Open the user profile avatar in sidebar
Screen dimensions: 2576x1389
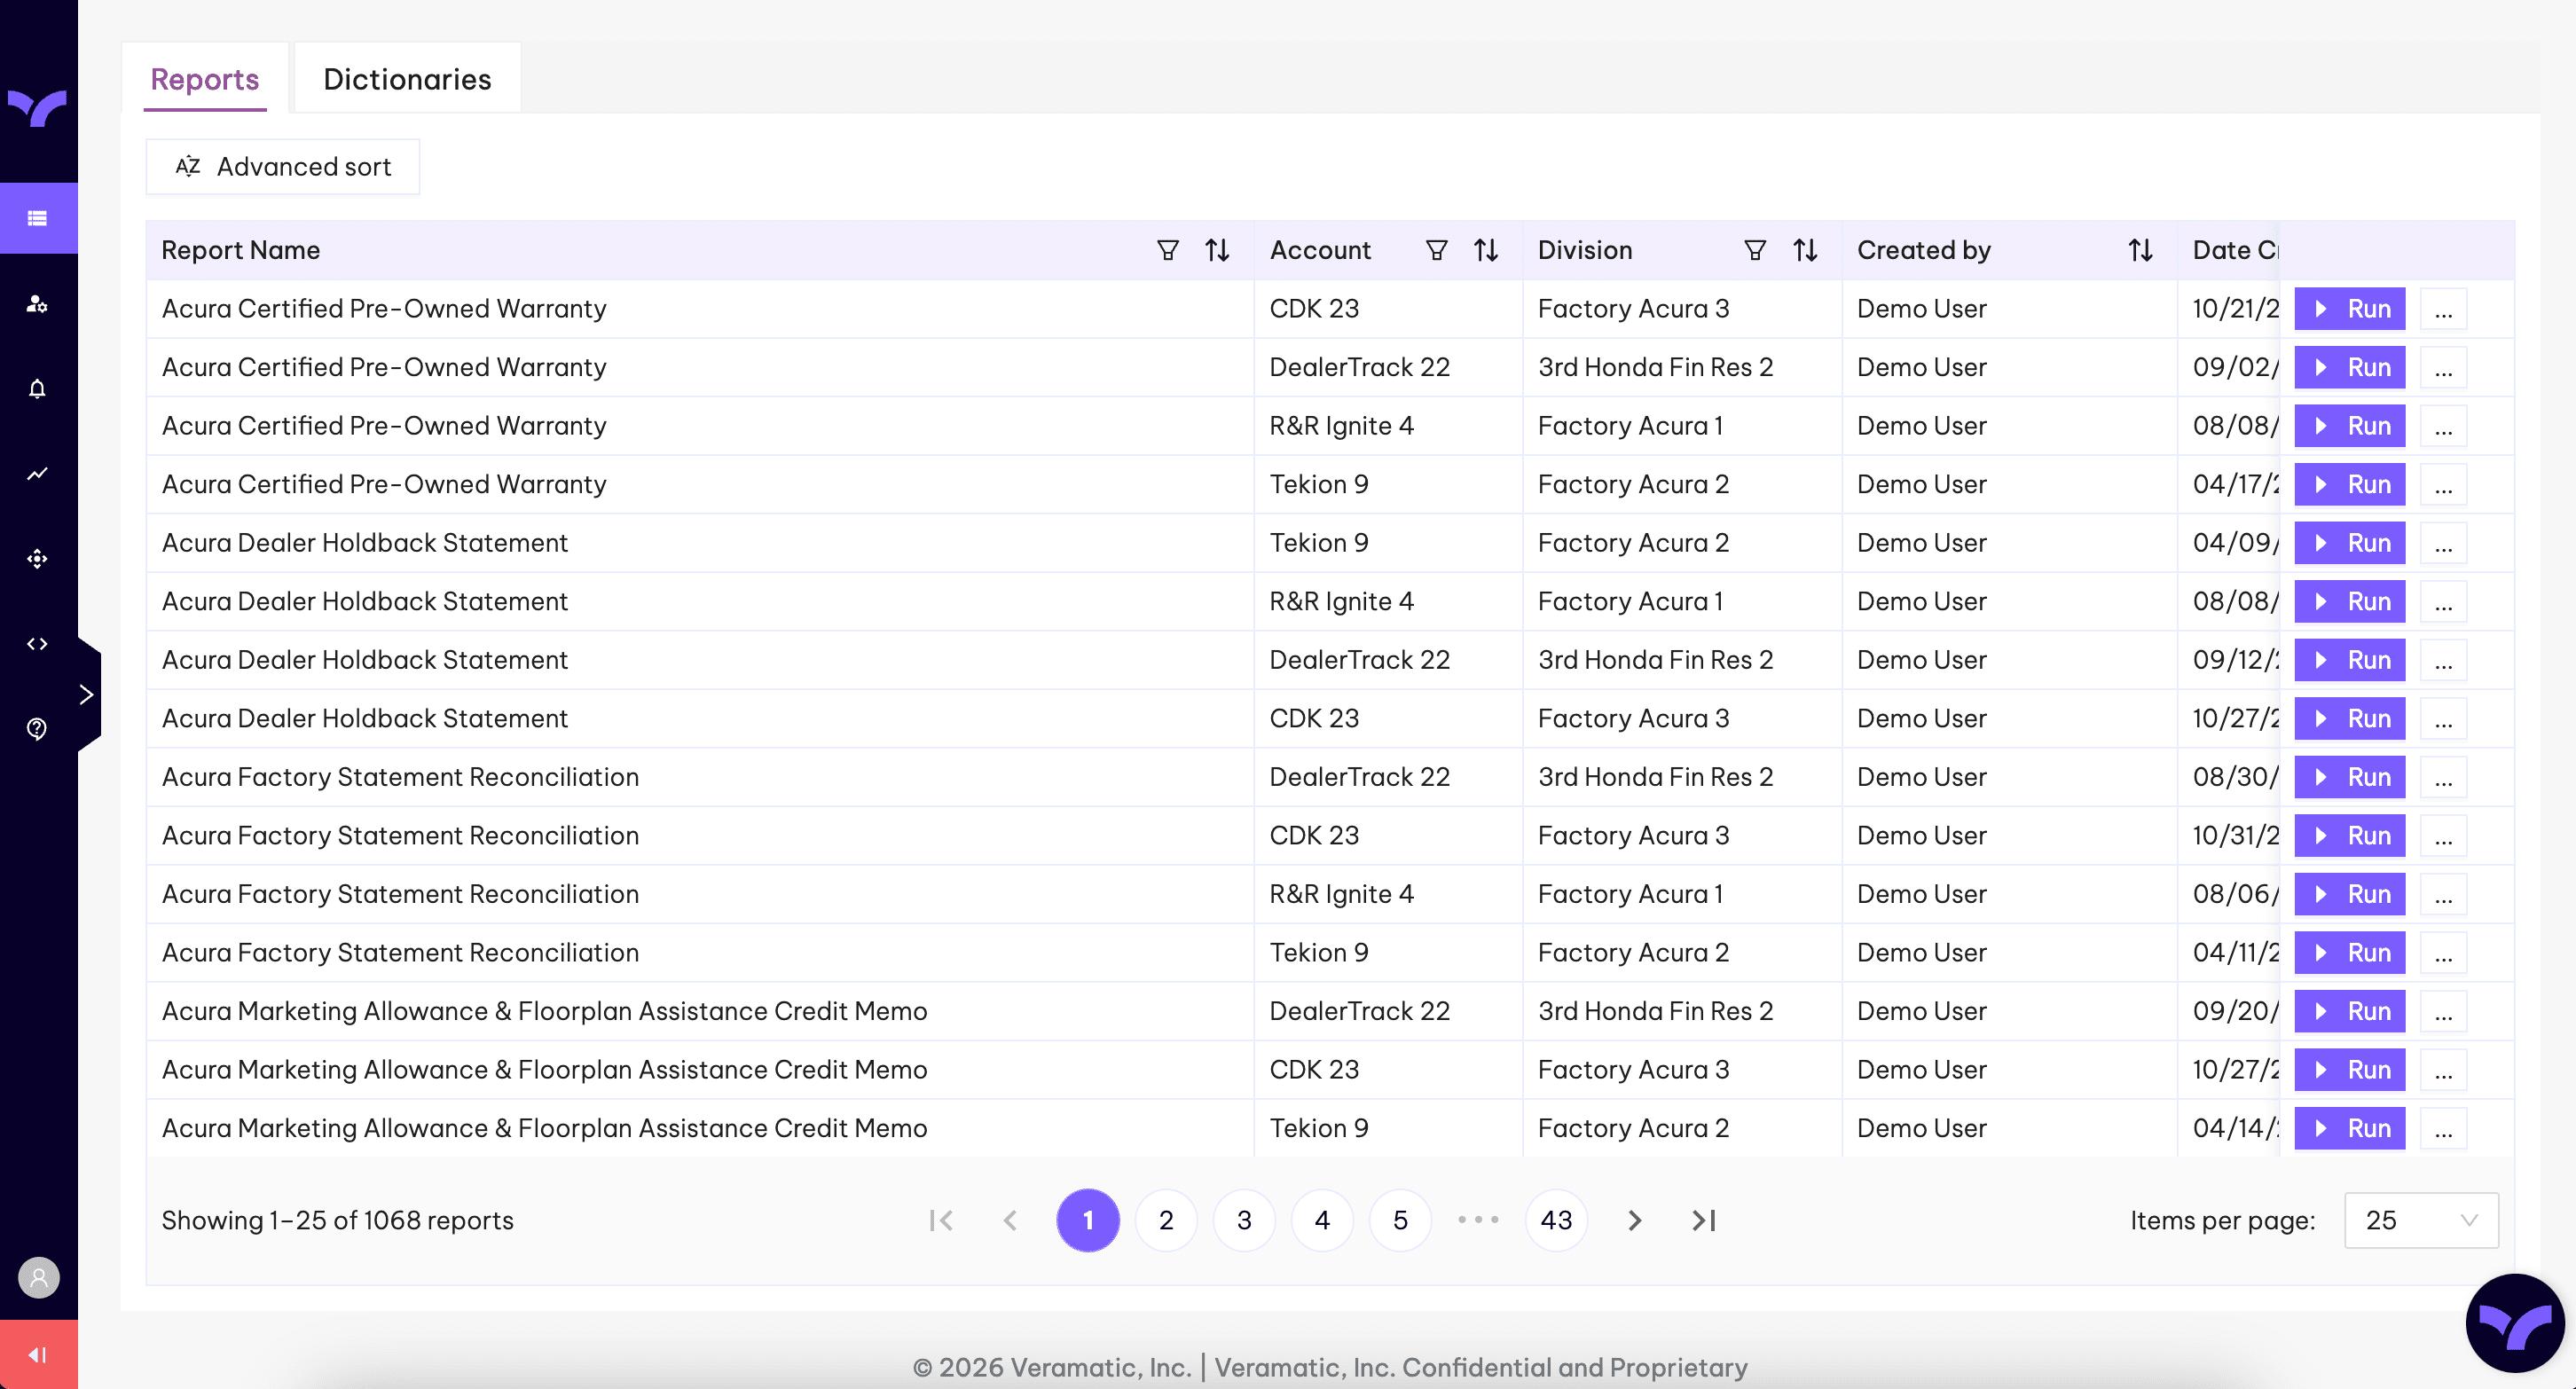click(x=39, y=1277)
